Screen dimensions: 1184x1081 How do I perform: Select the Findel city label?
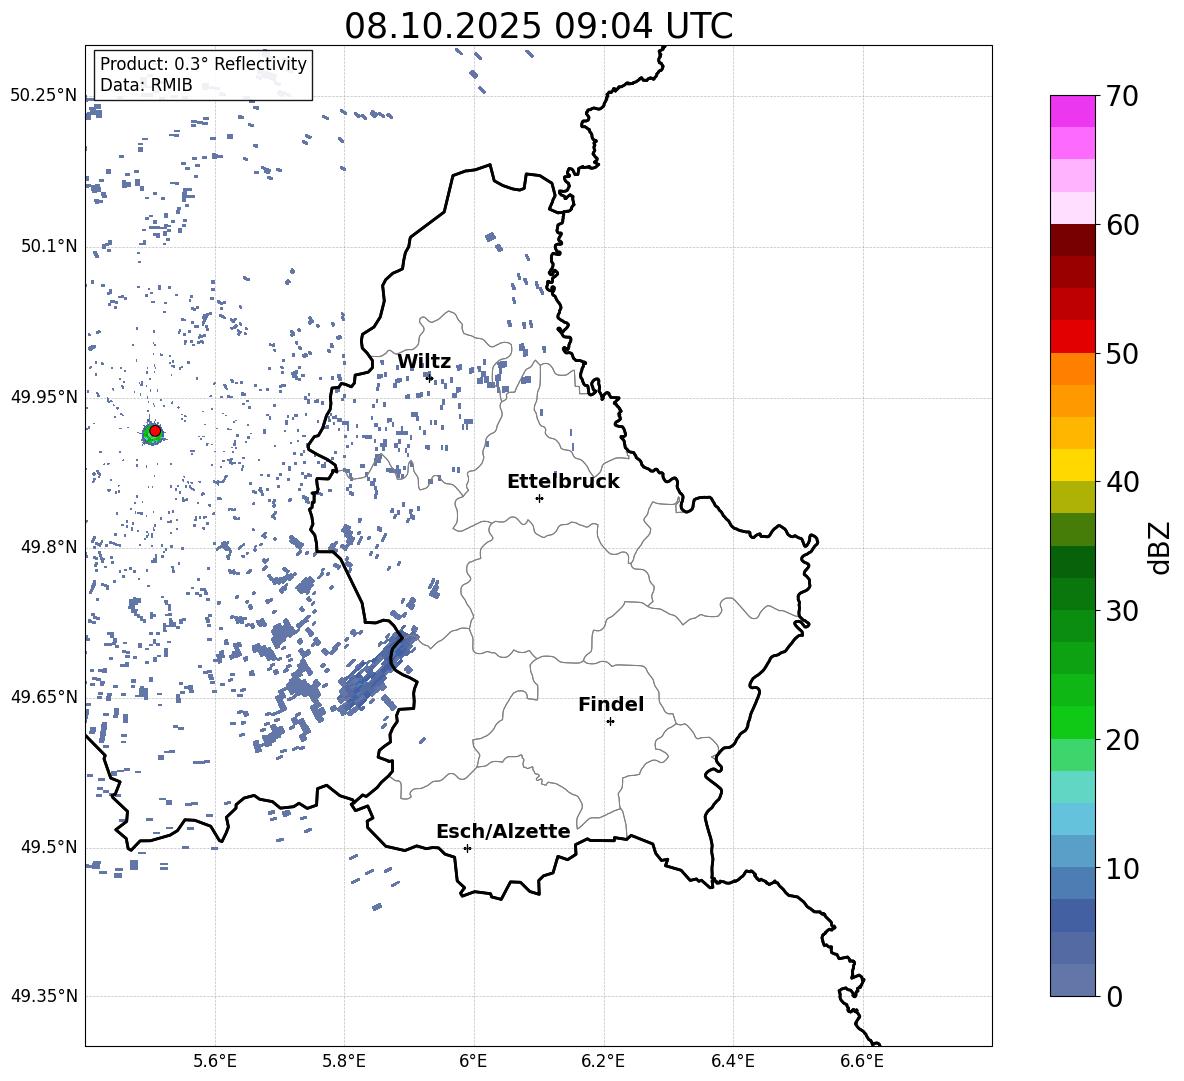[x=611, y=704]
